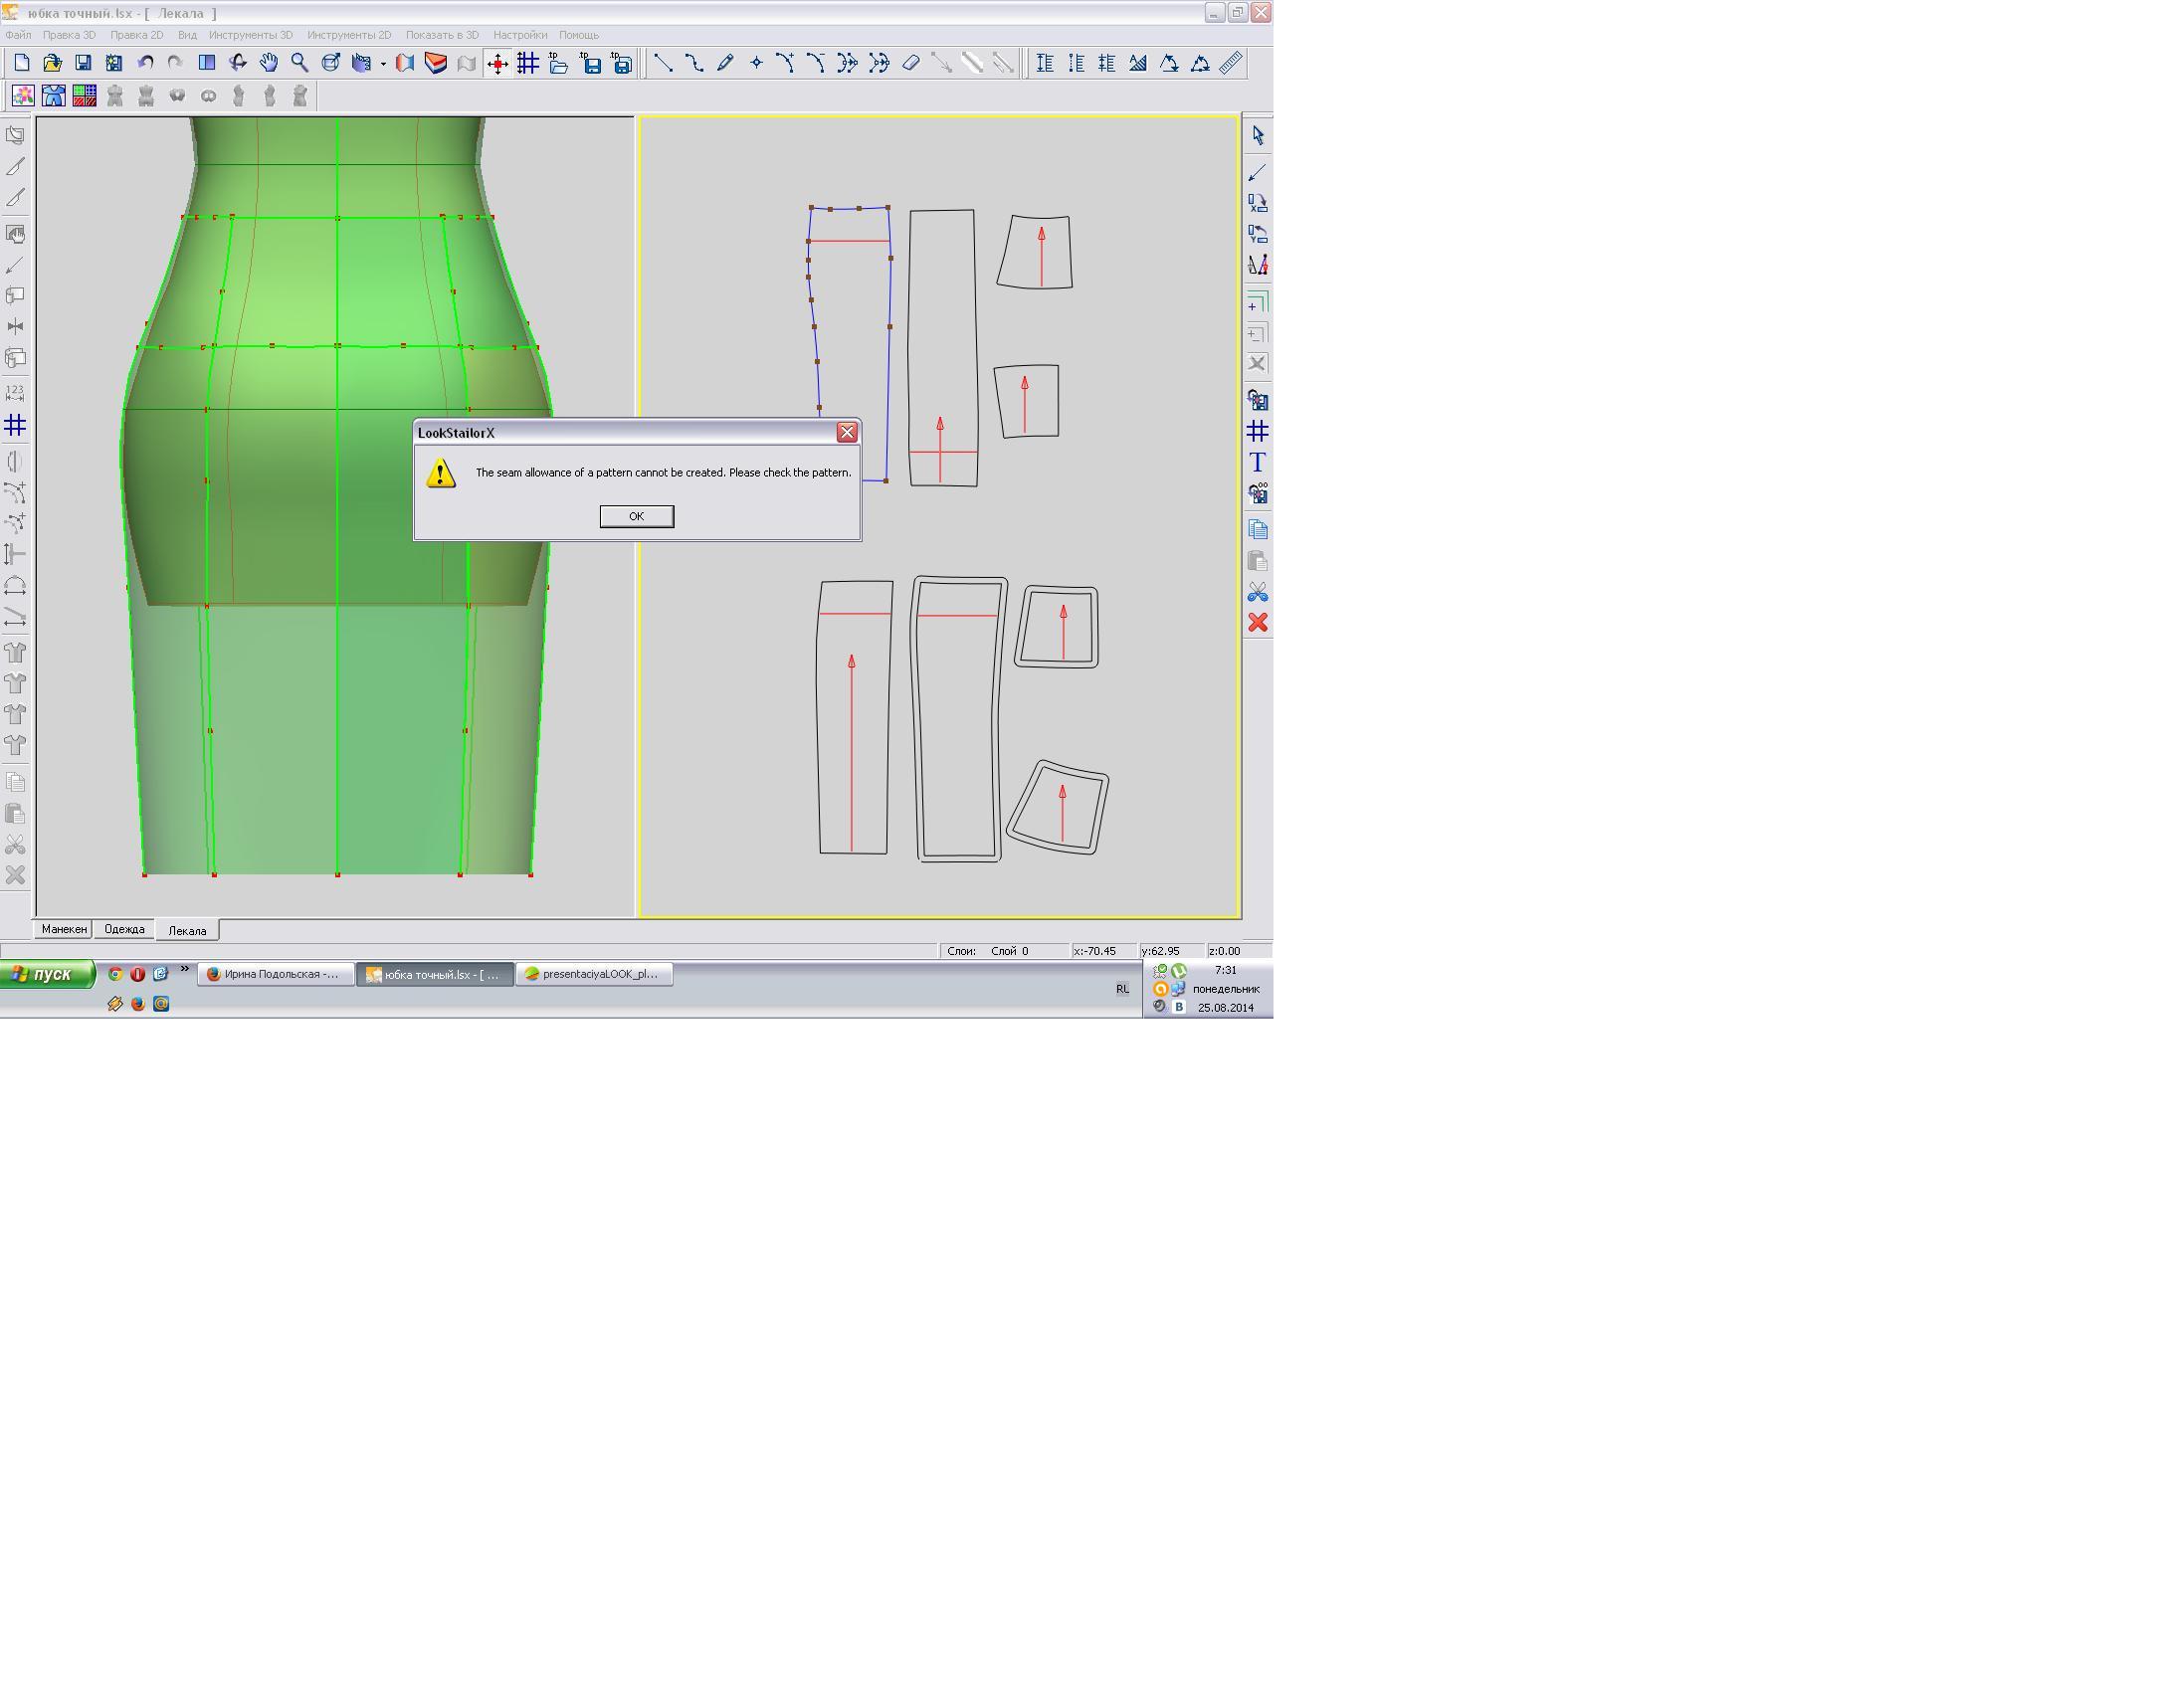Click the undo arrow icon
Viewport: 2158px width, 1708px height.
tap(145, 63)
